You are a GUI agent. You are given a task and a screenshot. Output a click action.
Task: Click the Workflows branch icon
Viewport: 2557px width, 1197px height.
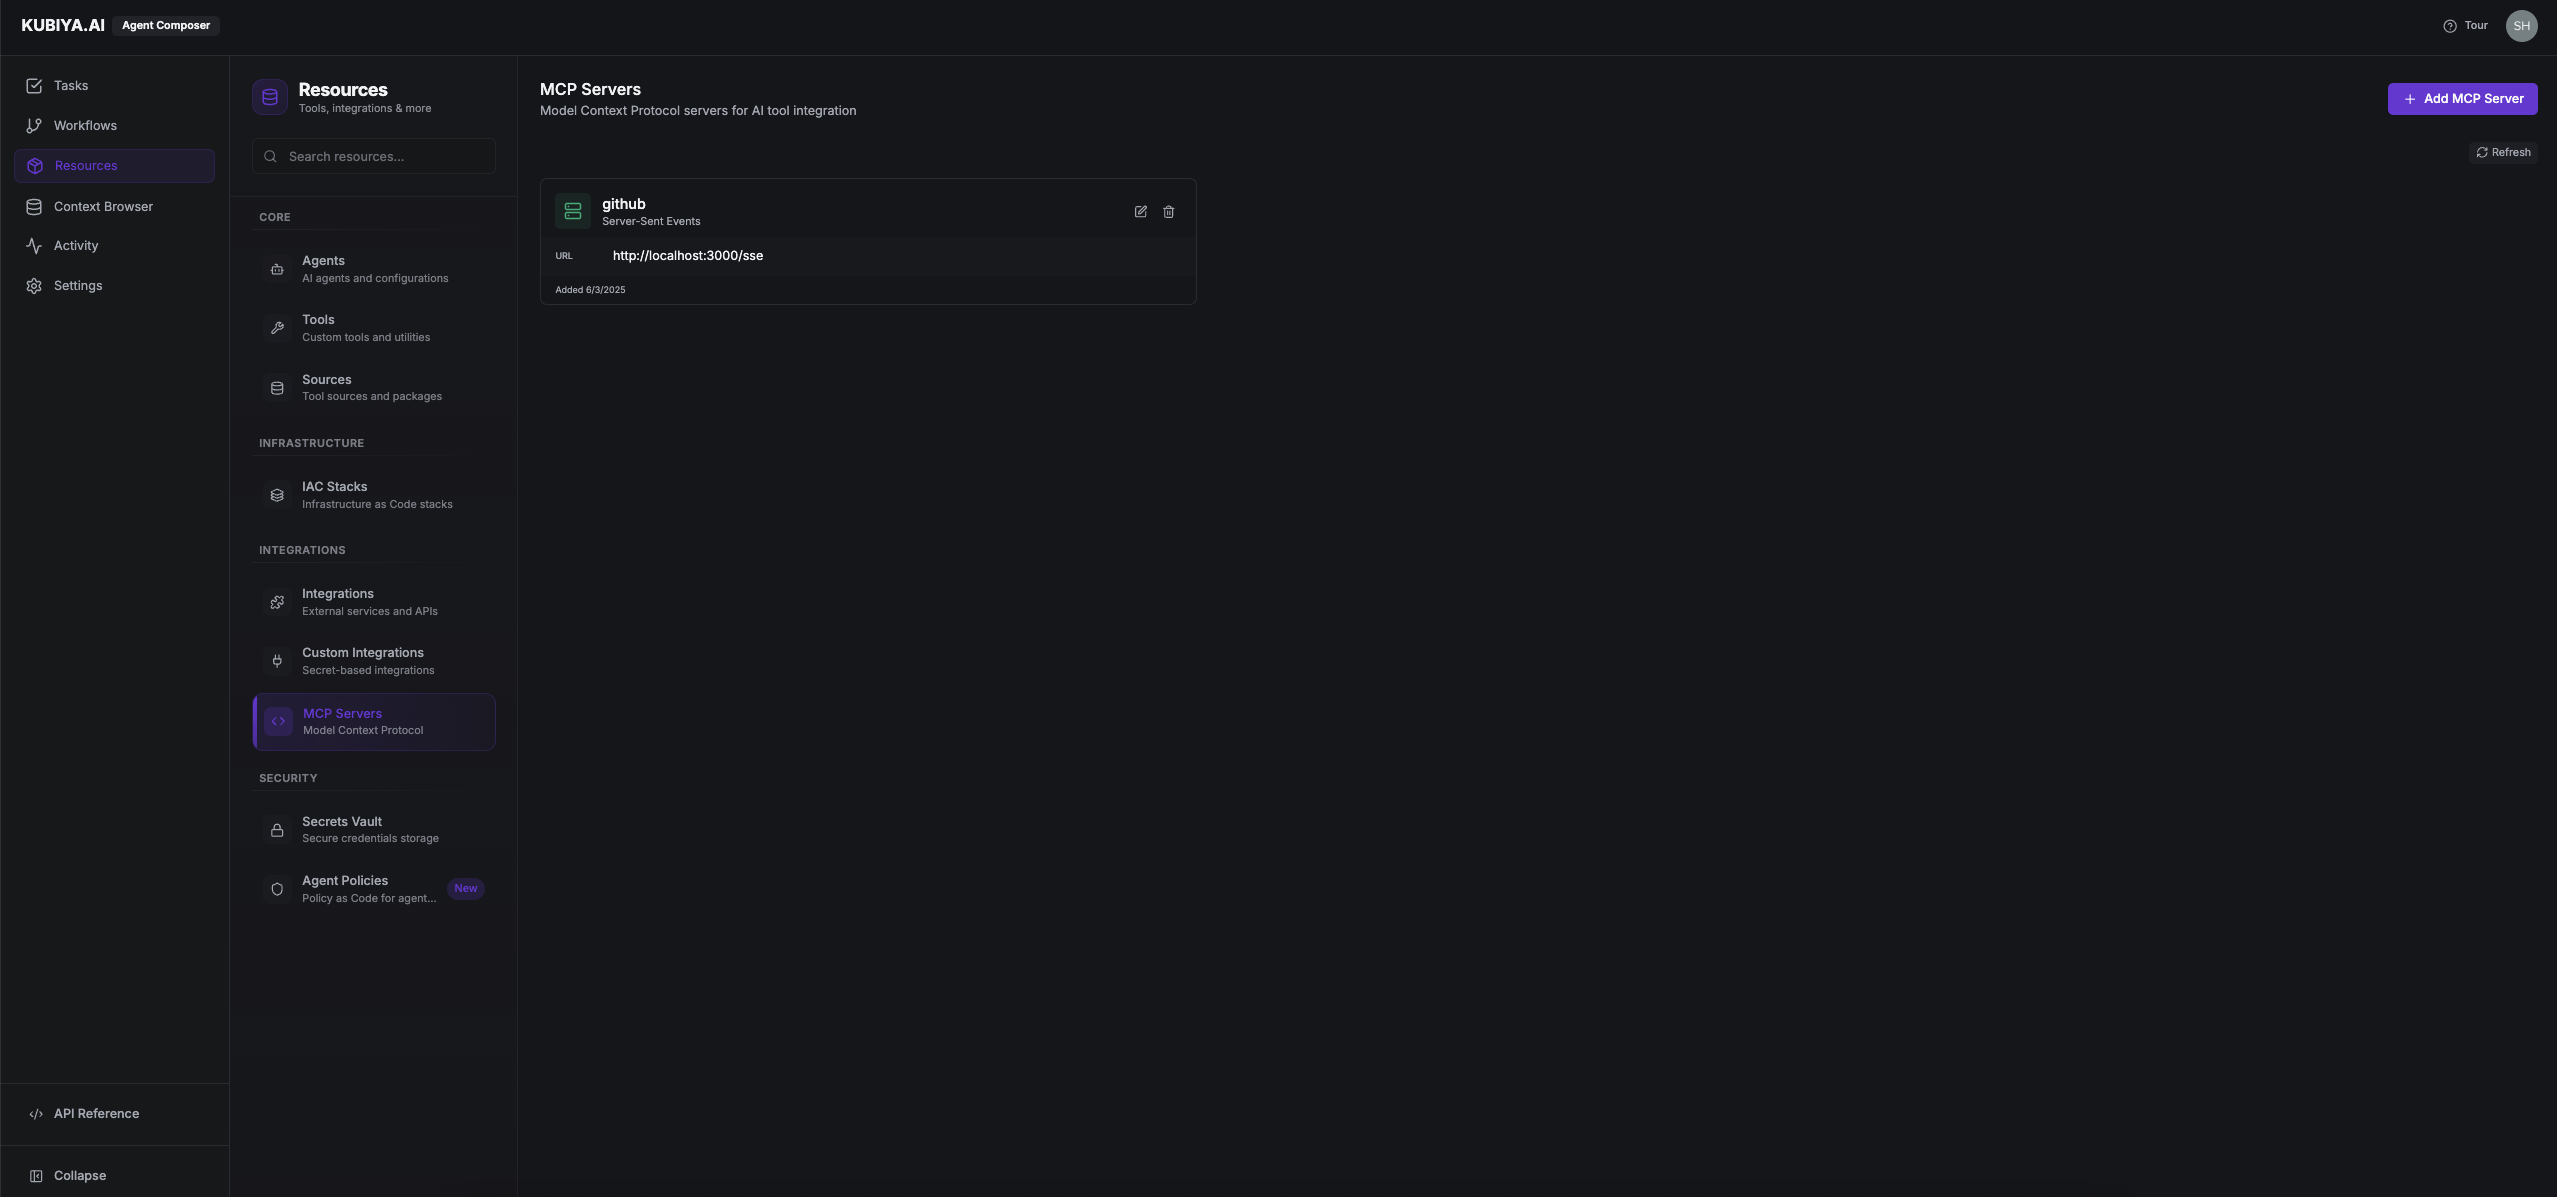(34, 126)
